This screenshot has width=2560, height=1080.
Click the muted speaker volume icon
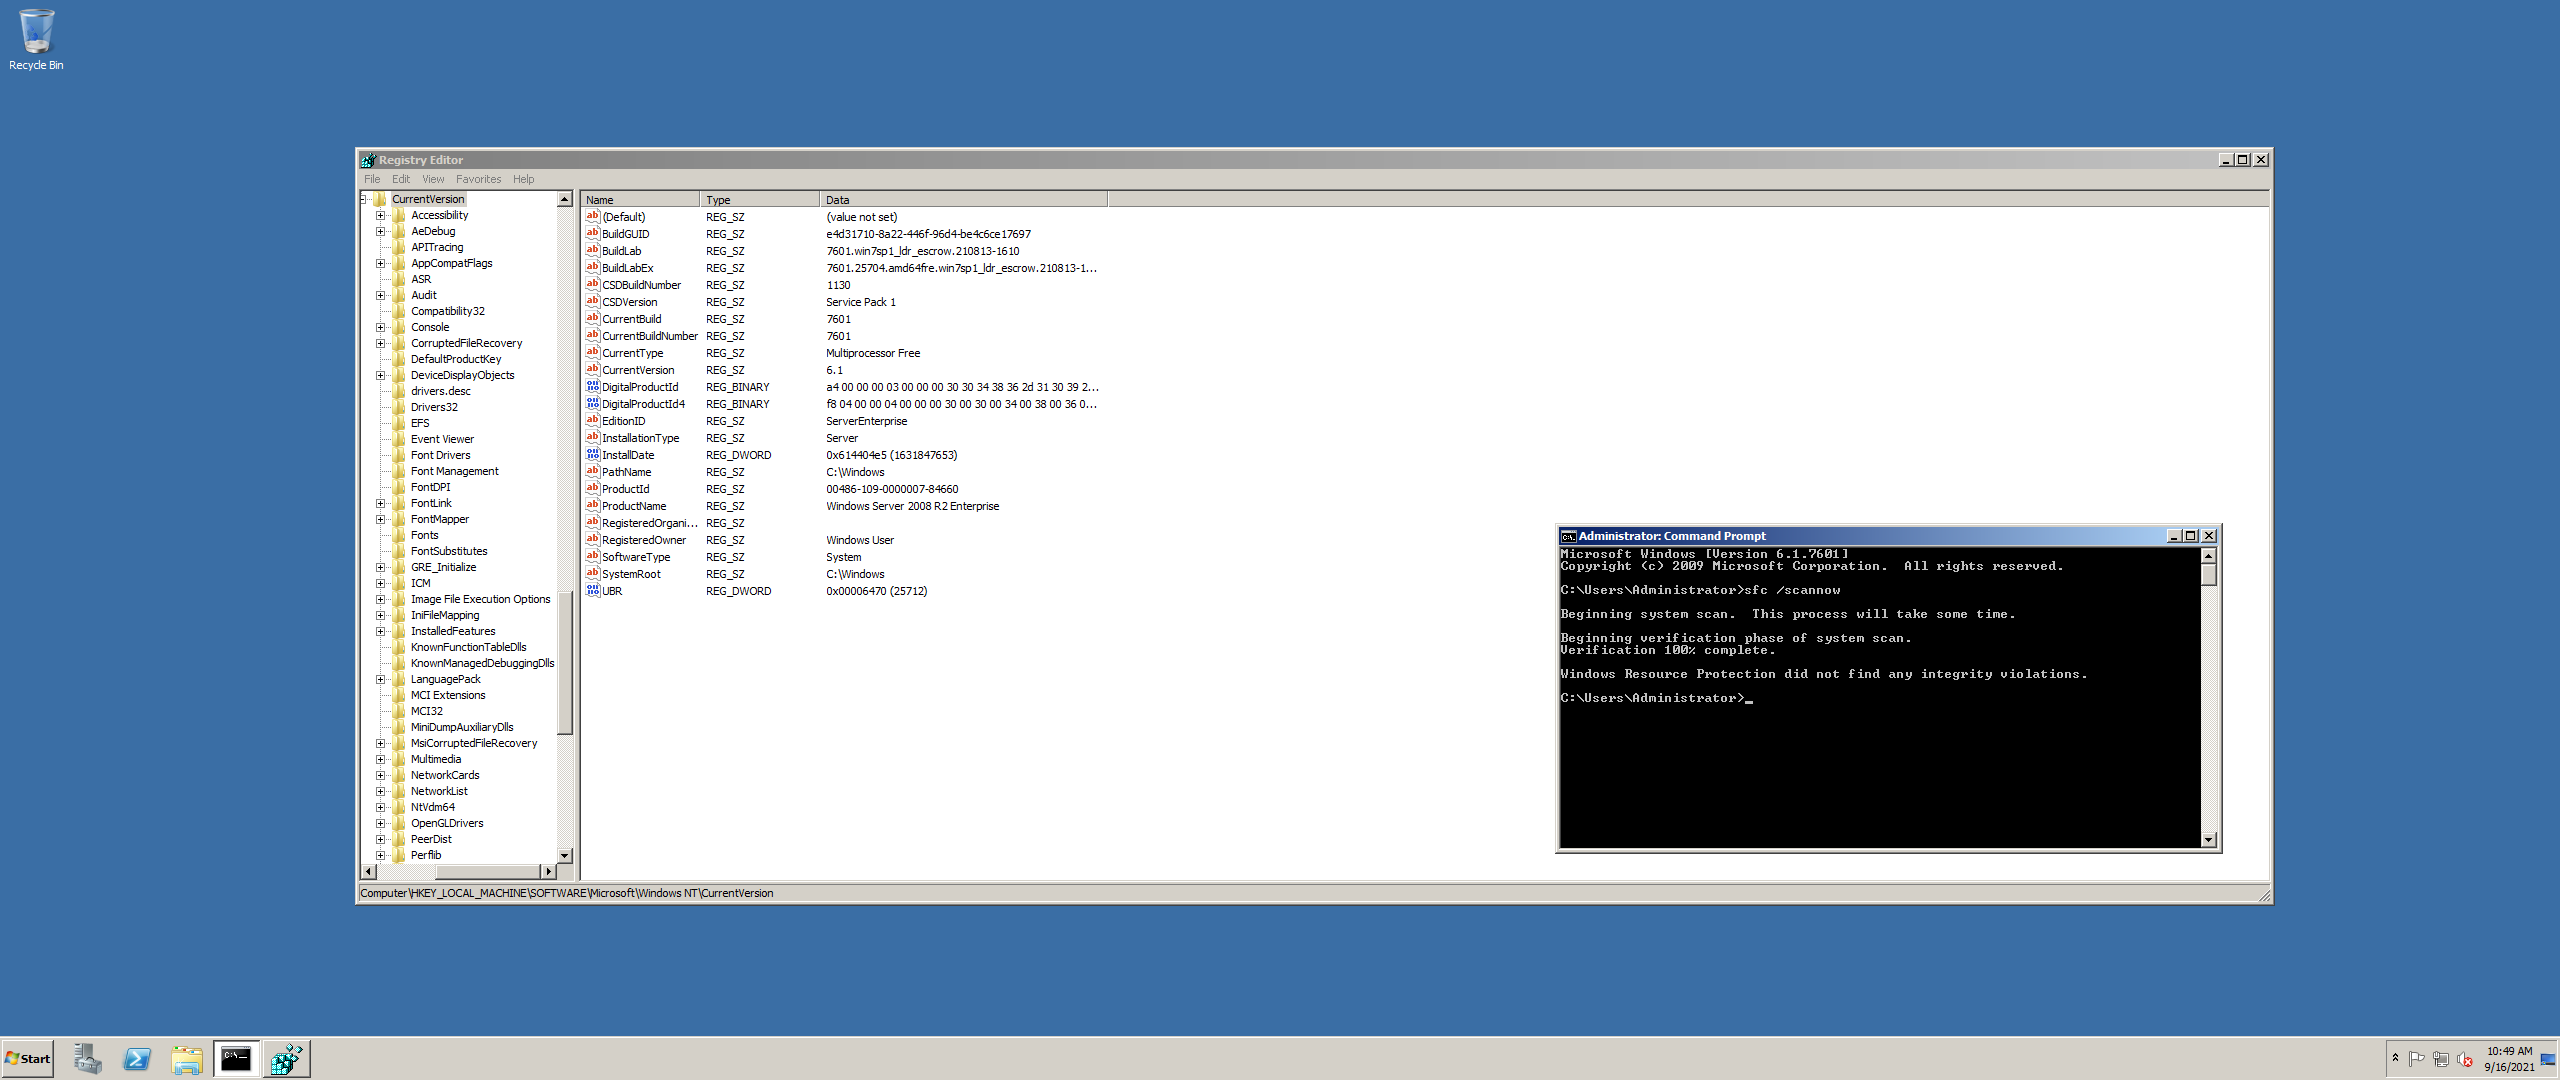pos(2465,1058)
